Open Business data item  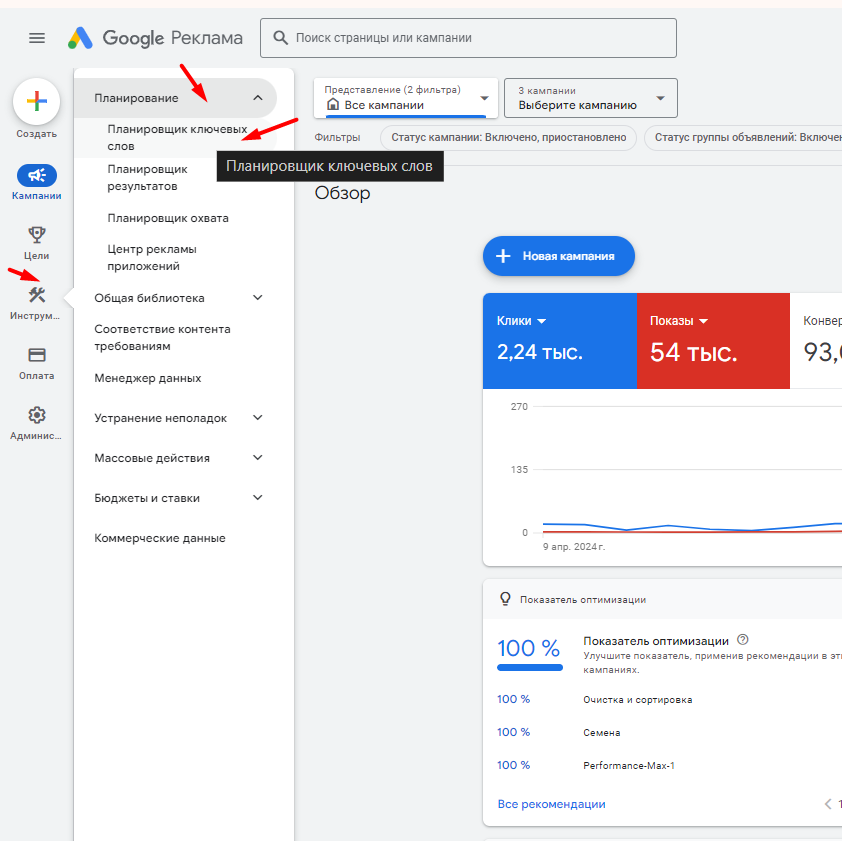(159, 538)
